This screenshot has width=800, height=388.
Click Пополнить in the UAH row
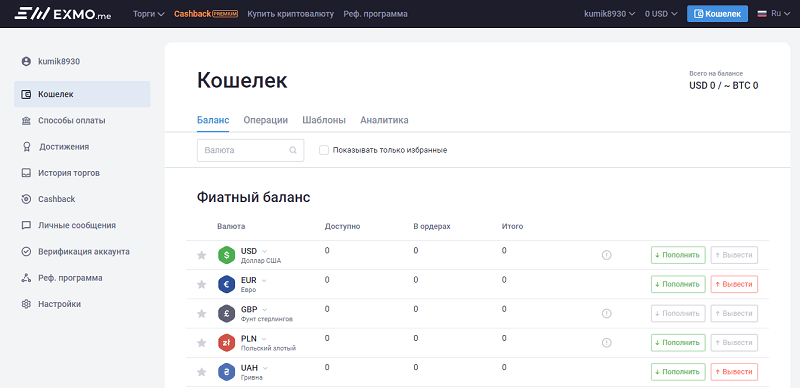pos(678,372)
